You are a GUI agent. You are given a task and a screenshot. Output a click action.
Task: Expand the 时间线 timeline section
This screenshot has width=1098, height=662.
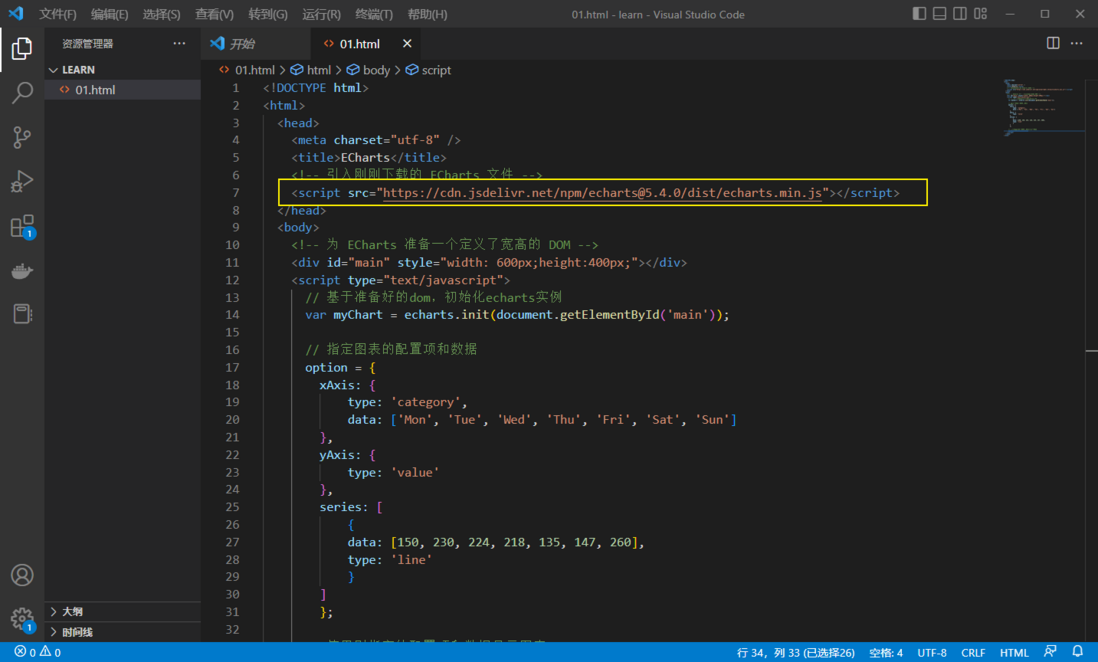point(123,632)
